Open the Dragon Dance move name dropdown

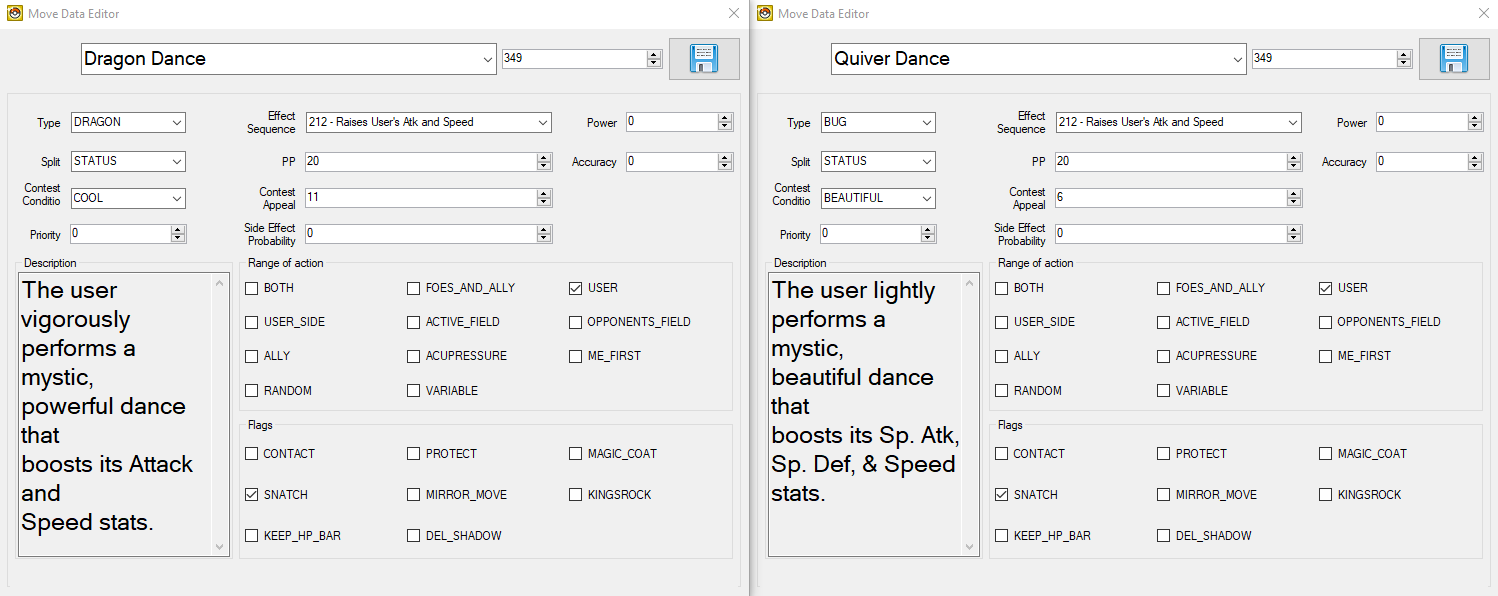tap(487, 59)
